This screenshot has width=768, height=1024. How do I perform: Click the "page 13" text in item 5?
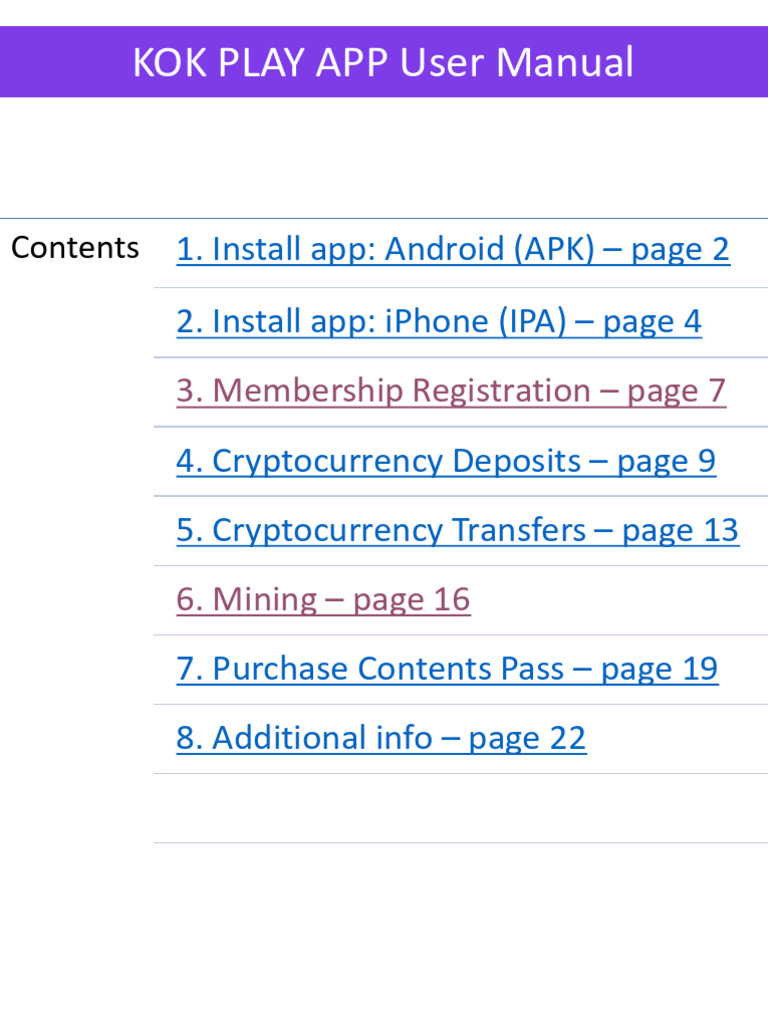(680, 530)
